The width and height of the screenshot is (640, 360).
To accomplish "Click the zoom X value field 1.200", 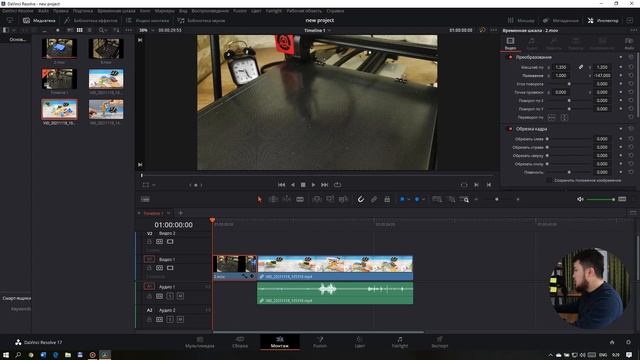I will [561, 67].
